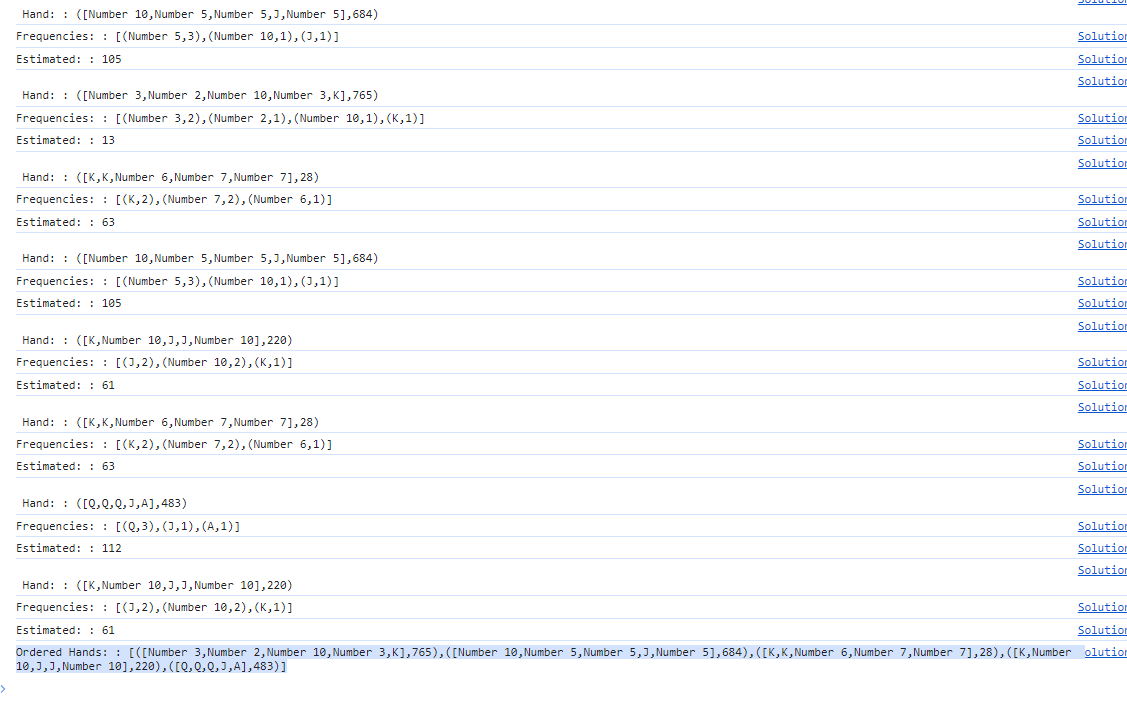Follow Solution link on Frequencies (Number 3,2) row
The image size is (1127, 722).
tap(1101, 118)
